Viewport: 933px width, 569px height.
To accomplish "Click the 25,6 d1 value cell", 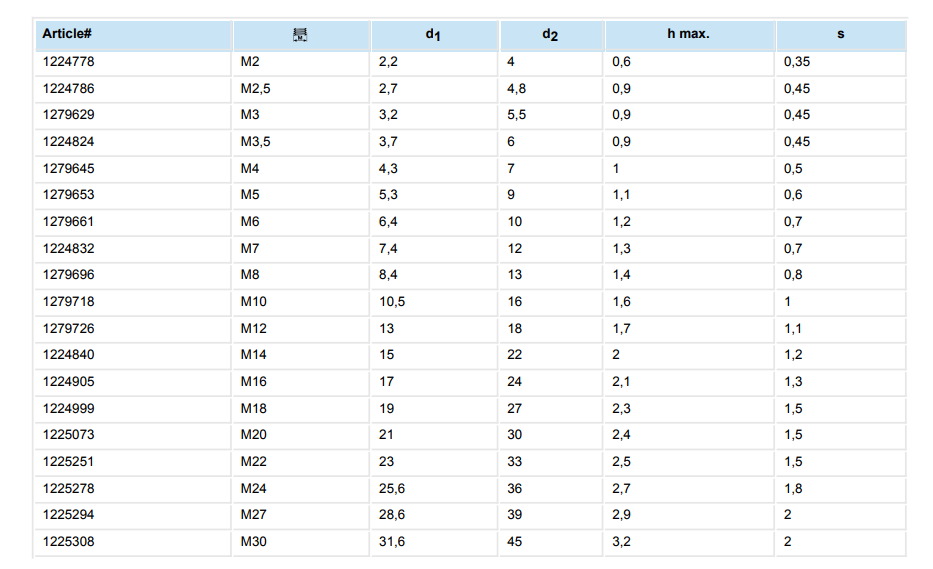I will click(392, 488).
